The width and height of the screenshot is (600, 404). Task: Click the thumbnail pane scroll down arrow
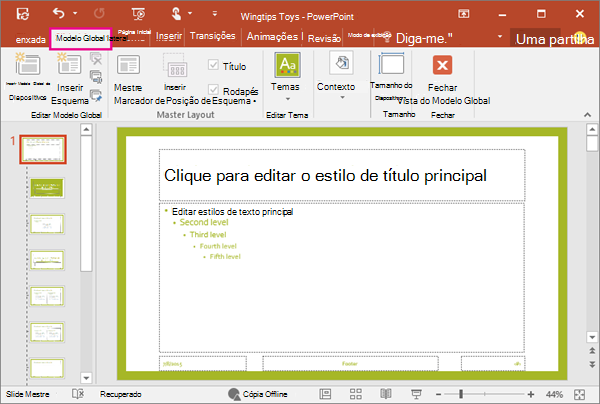(x=86, y=378)
